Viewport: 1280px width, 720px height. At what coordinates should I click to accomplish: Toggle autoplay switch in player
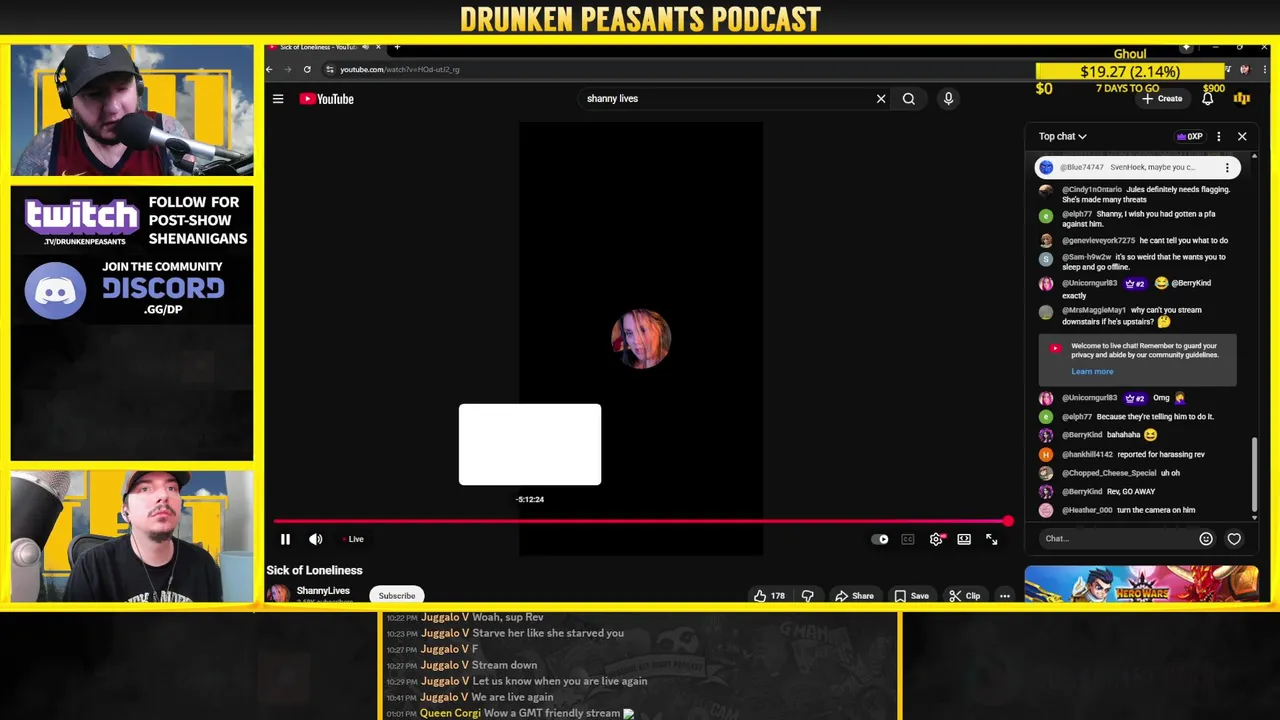pos(880,539)
